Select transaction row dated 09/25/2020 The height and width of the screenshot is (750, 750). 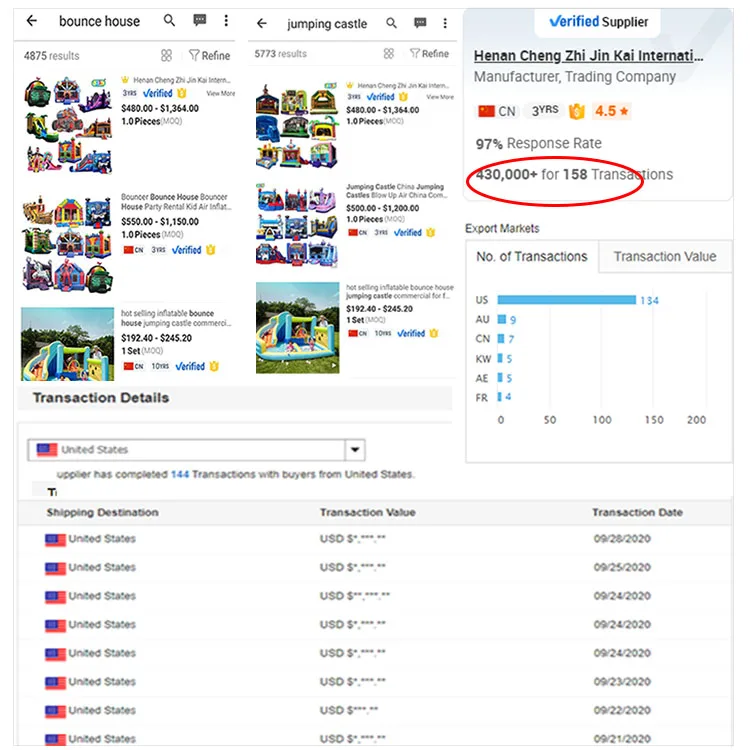(375, 568)
